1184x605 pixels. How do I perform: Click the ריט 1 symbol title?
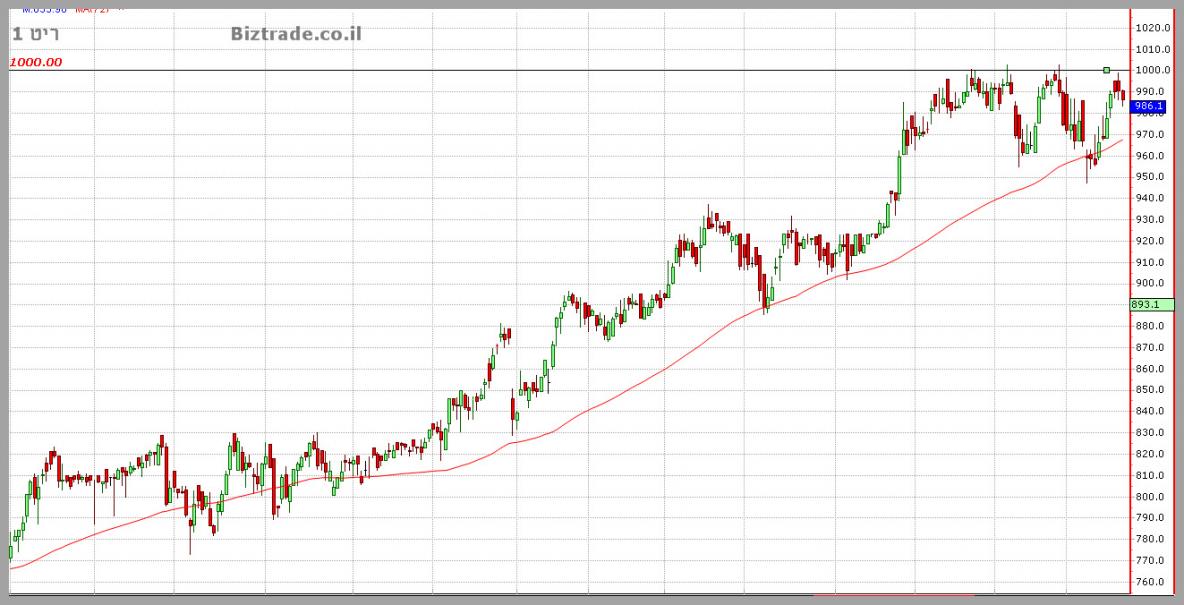[x=36, y=34]
